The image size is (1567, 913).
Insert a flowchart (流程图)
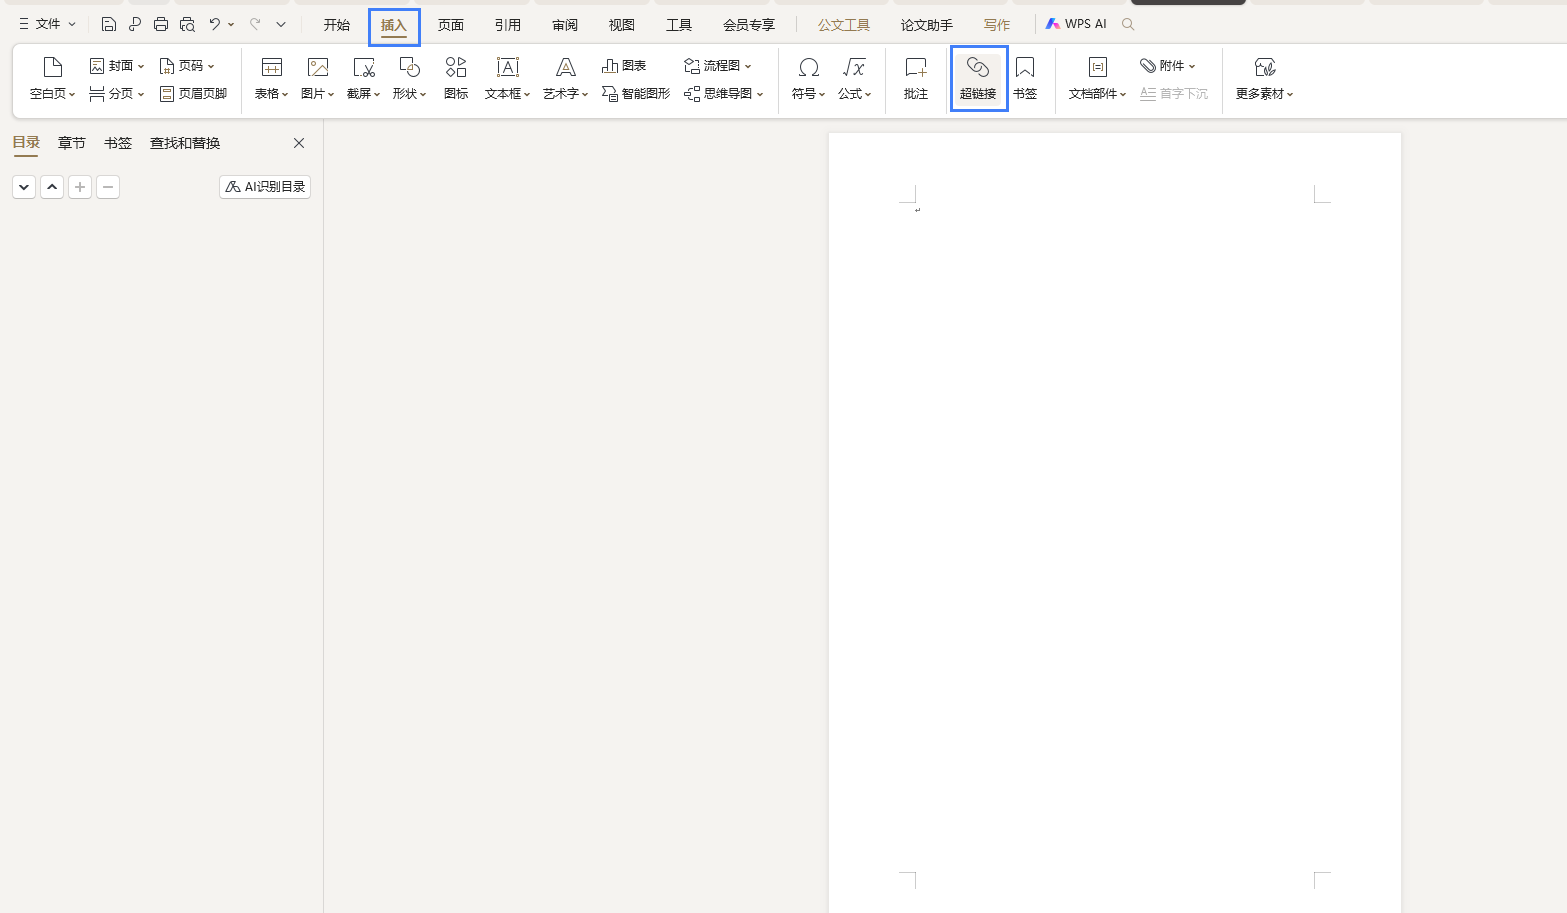(717, 66)
